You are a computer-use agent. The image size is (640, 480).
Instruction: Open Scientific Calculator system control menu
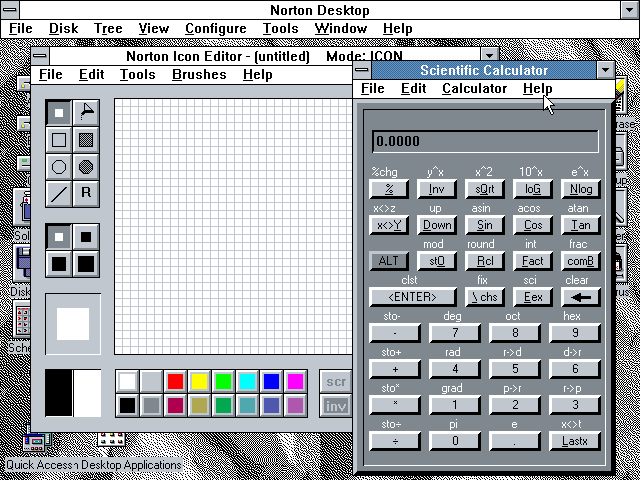[362, 70]
